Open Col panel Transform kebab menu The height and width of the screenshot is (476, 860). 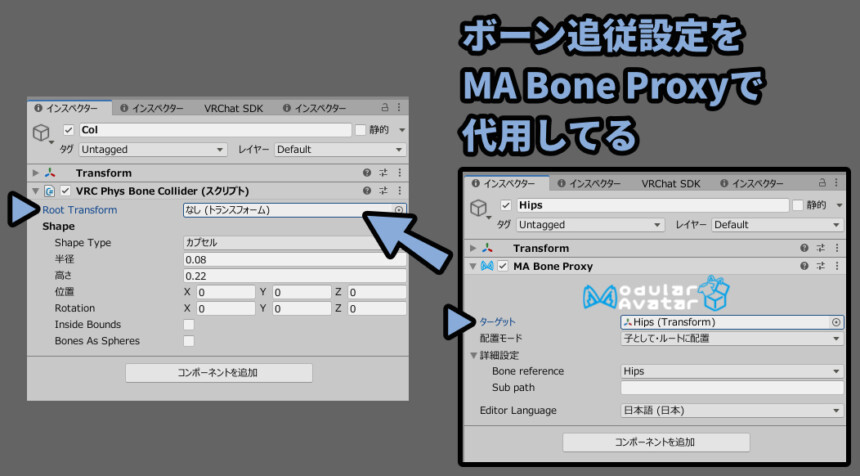click(399, 173)
